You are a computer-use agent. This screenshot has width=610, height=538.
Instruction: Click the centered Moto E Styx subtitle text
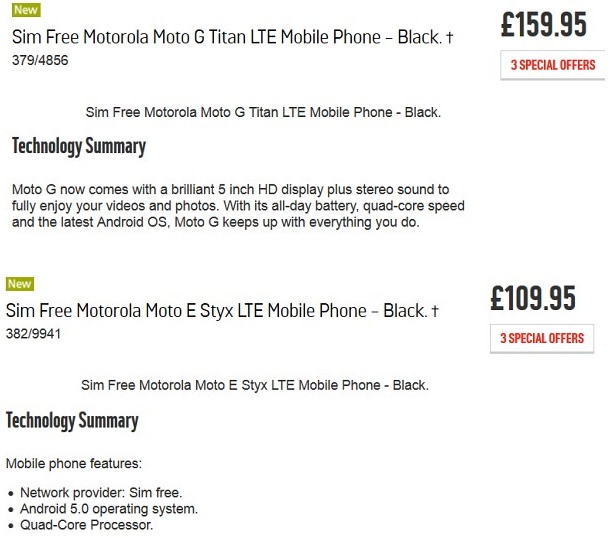click(255, 385)
